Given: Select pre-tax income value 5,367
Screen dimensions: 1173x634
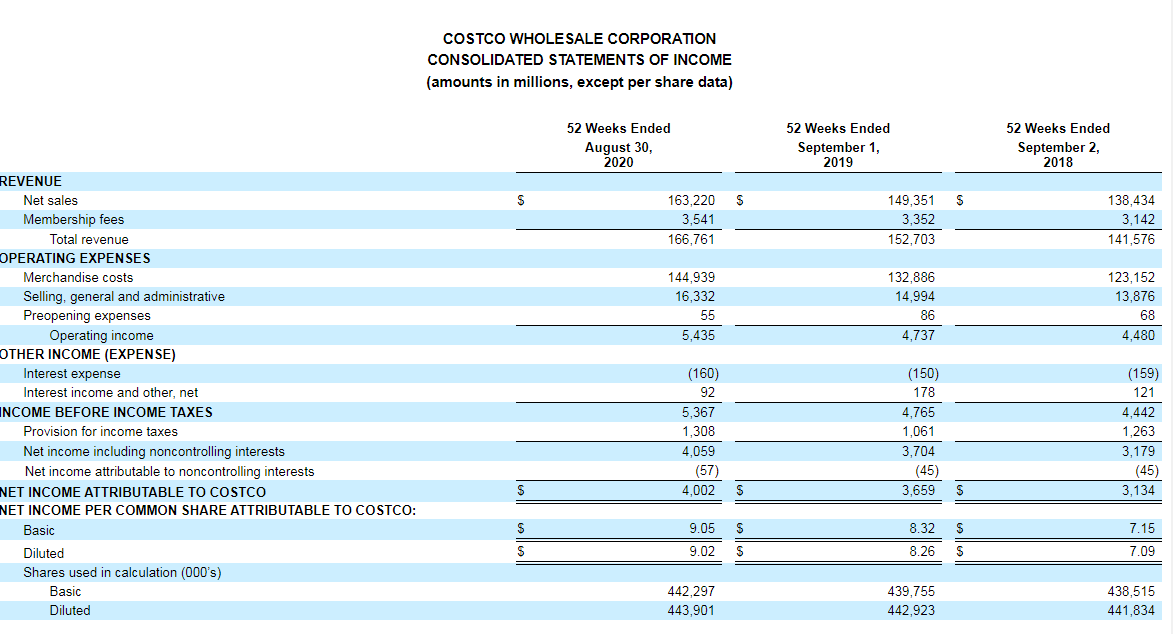Looking at the screenshot, I should click(698, 412).
